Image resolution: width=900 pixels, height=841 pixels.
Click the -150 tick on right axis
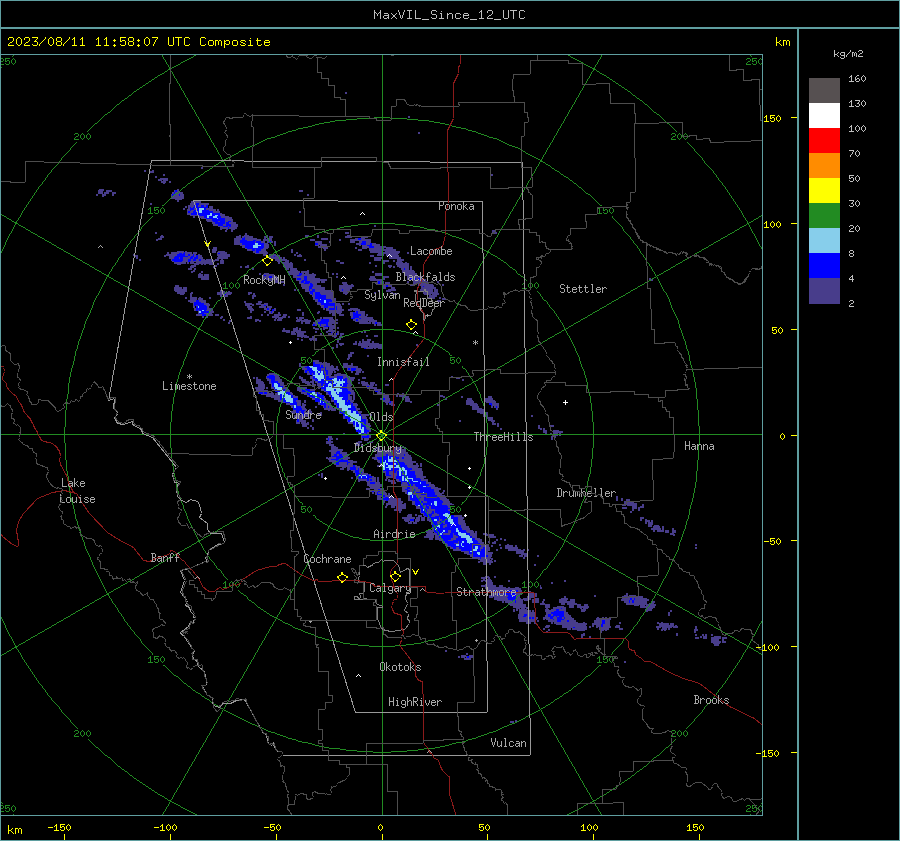click(767, 753)
